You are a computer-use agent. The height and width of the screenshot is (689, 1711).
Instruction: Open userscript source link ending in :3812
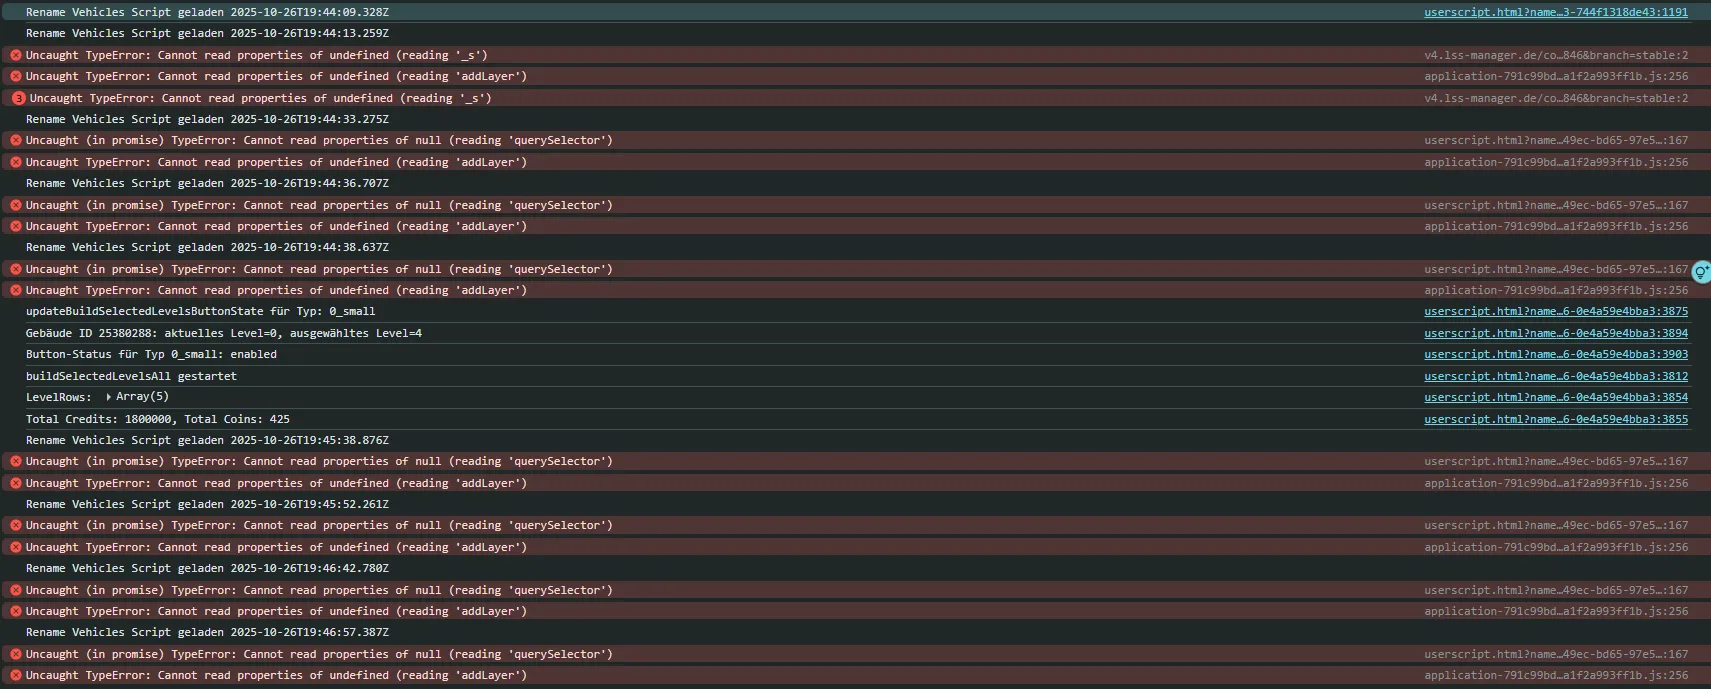(1555, 376)
